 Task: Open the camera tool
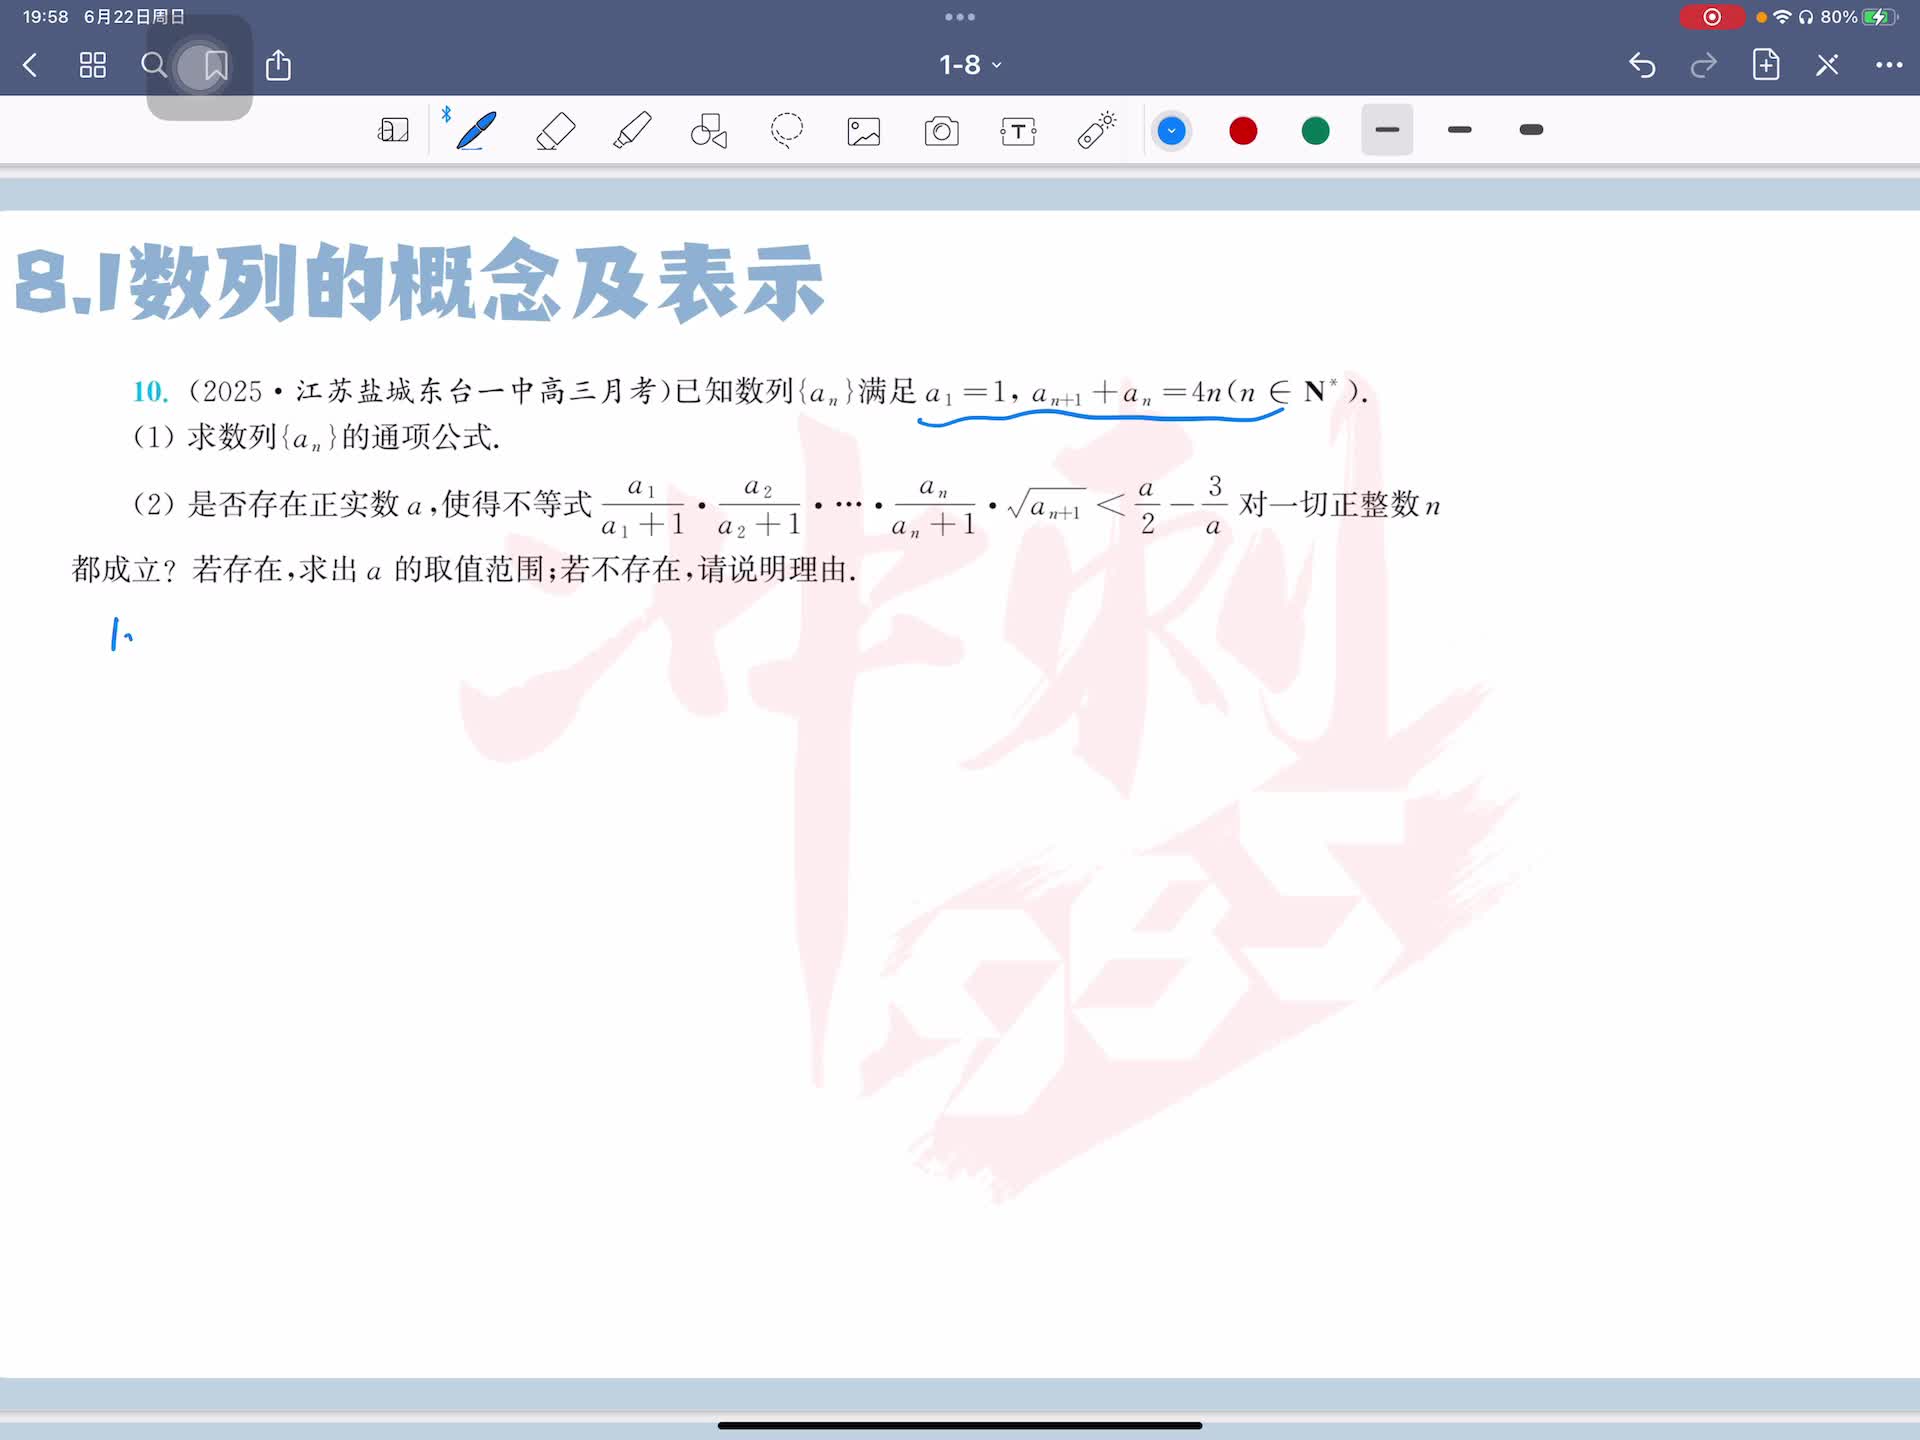[941, 131]
